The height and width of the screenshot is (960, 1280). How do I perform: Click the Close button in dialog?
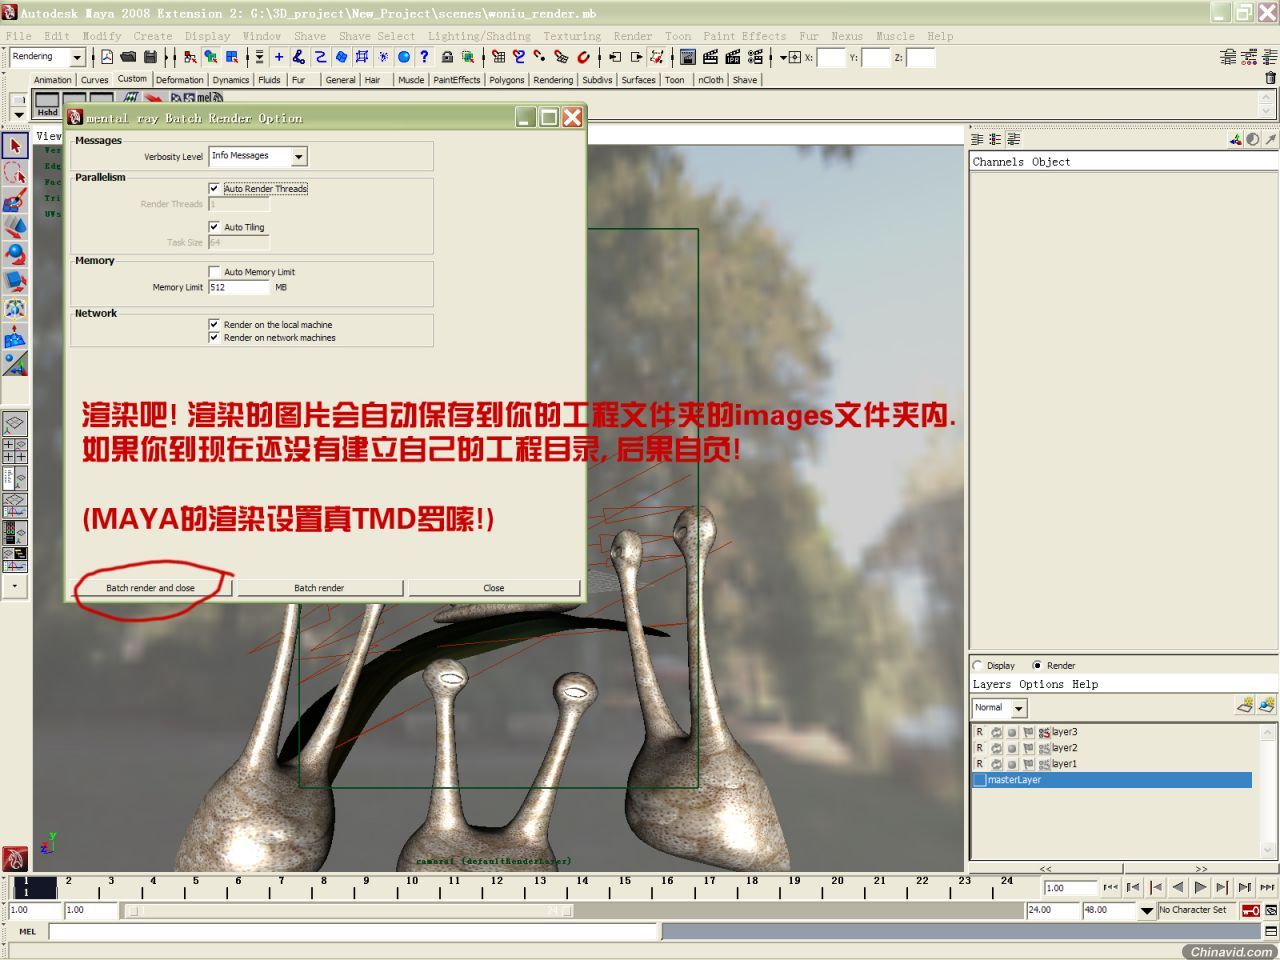pos(494,588)
